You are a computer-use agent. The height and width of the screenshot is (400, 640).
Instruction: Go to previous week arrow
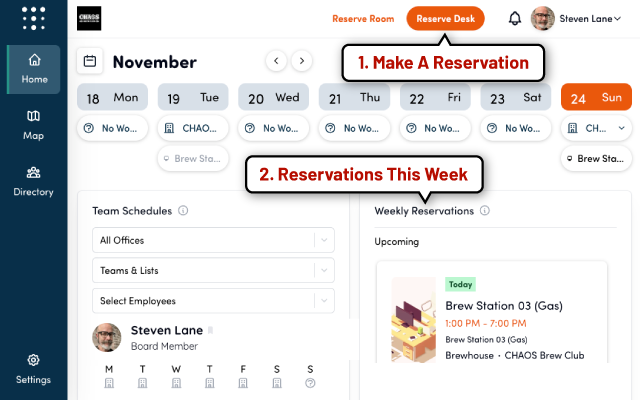pyautogui.click(x=276, y=61)
